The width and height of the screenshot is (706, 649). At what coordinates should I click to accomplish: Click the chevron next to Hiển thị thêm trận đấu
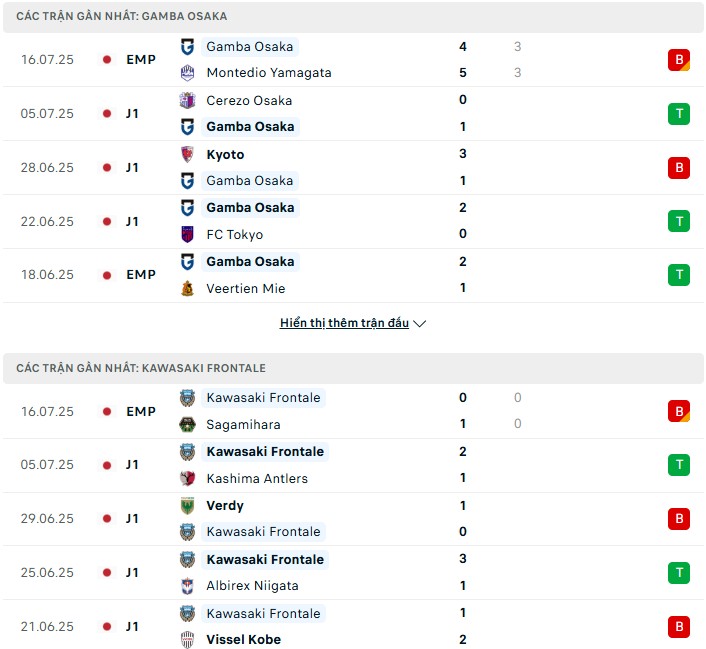420,324
